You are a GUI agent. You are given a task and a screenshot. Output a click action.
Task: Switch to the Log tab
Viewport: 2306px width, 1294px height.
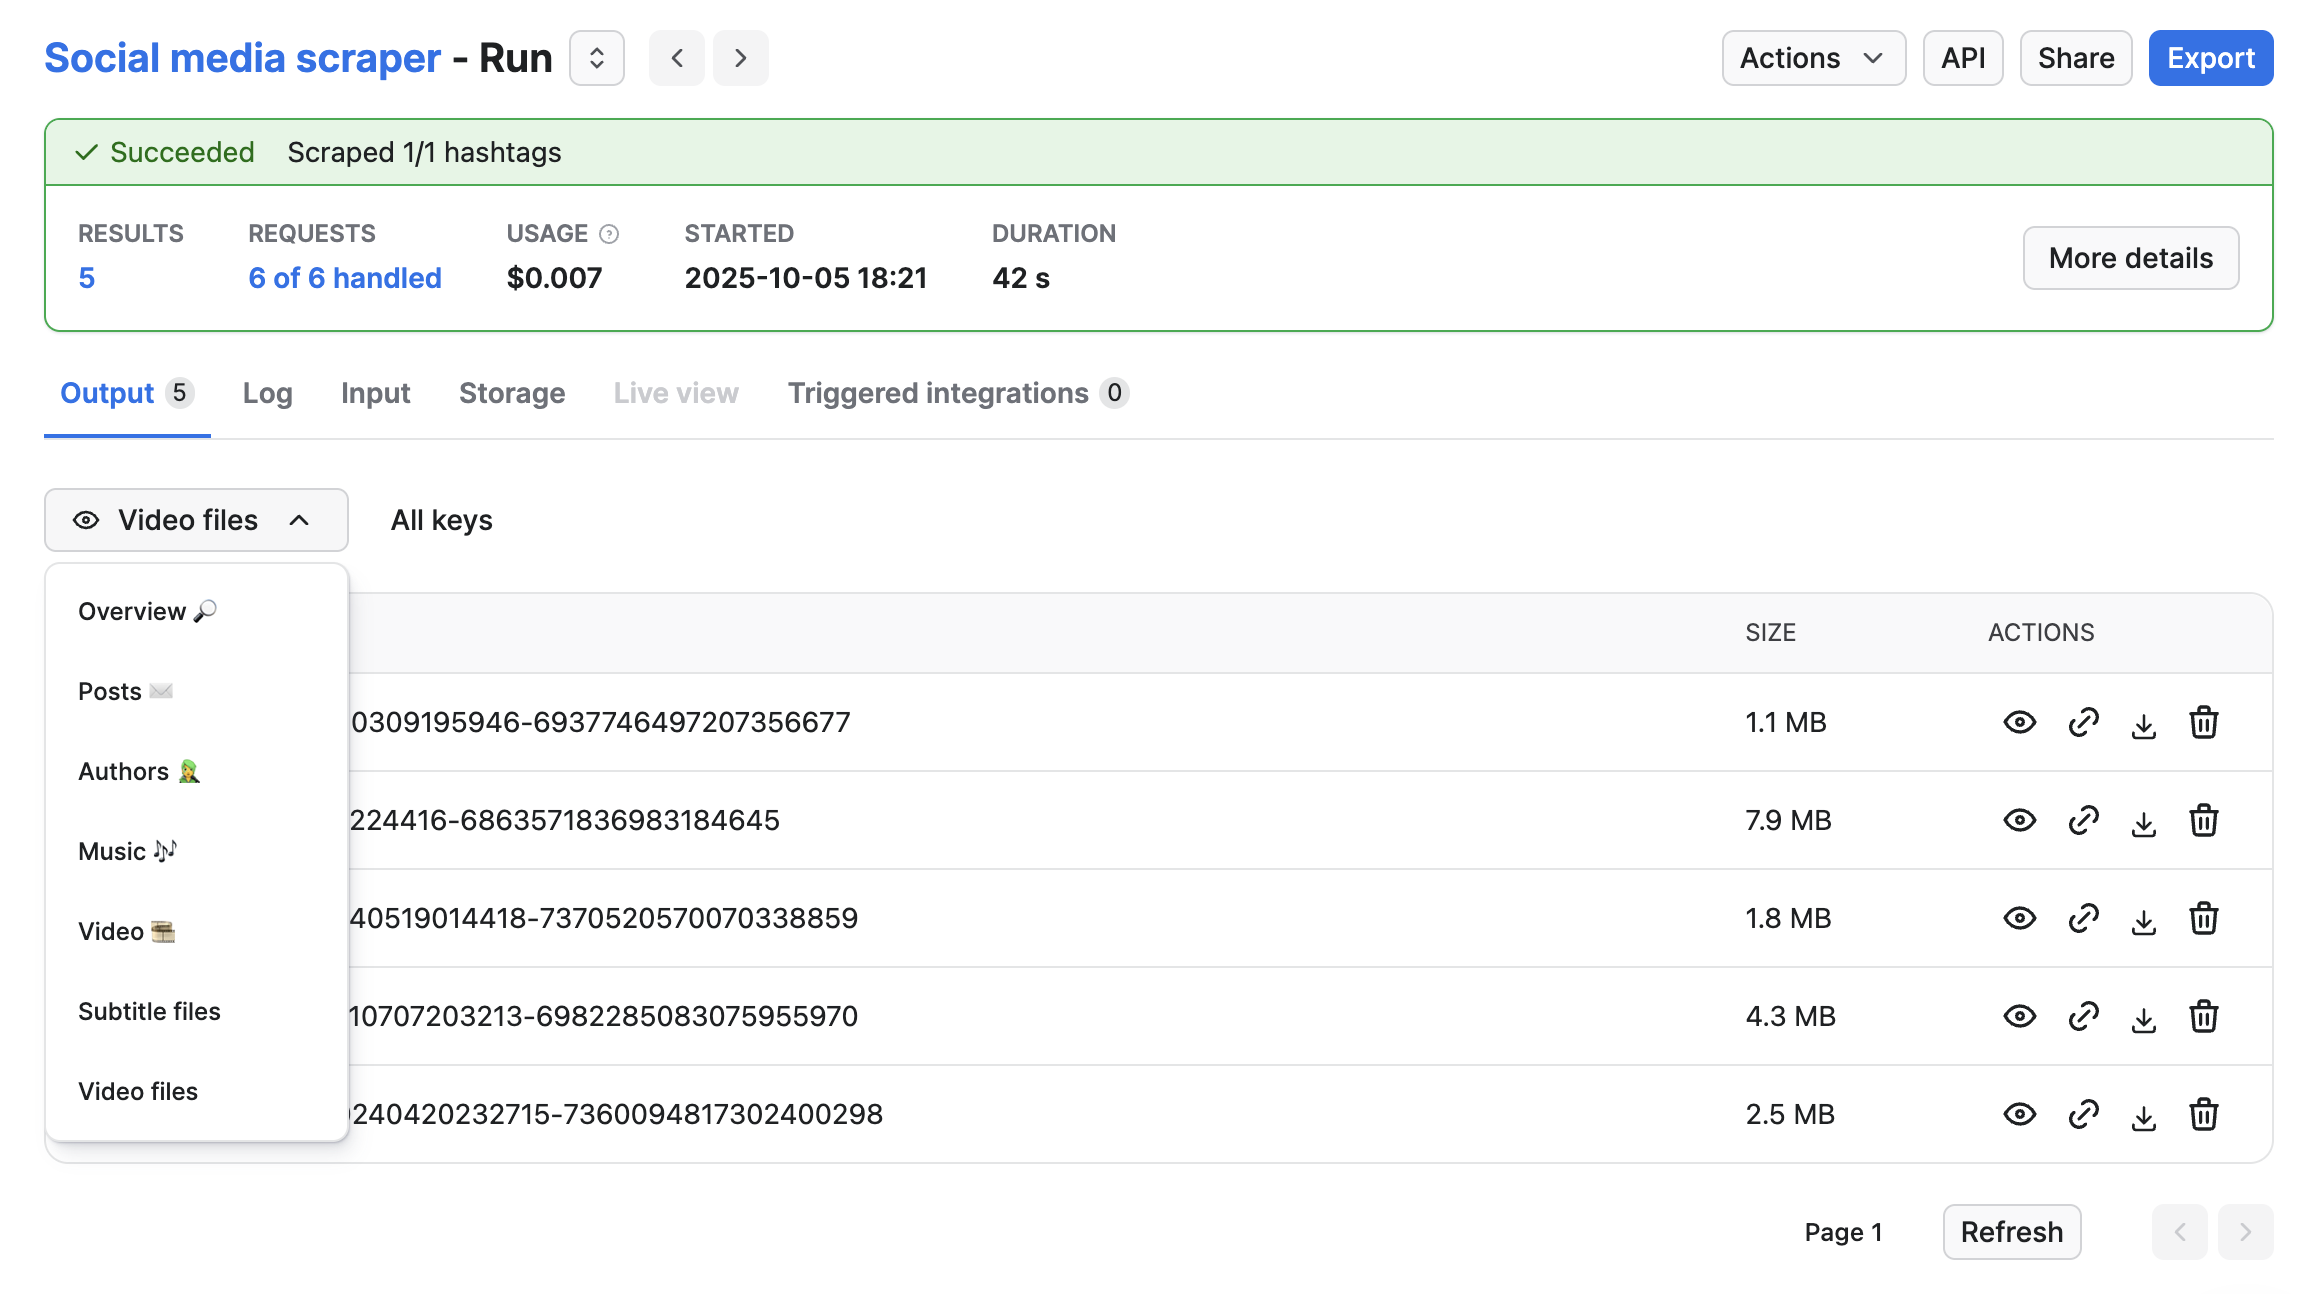[267, 393]
